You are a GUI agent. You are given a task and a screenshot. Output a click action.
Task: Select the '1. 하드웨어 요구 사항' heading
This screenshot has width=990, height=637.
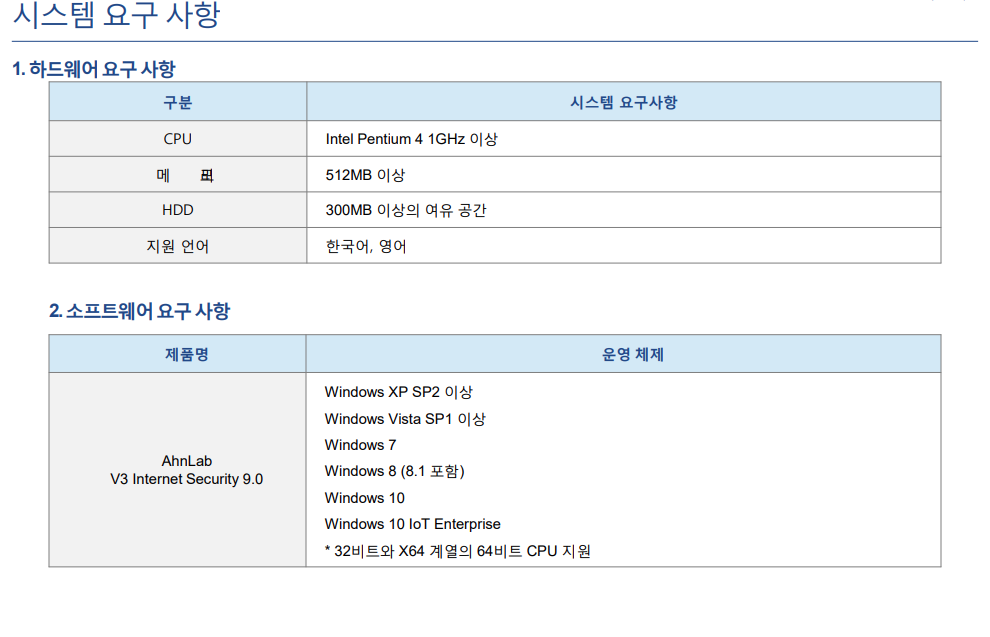pyautogui.click(x=93, y=69)
